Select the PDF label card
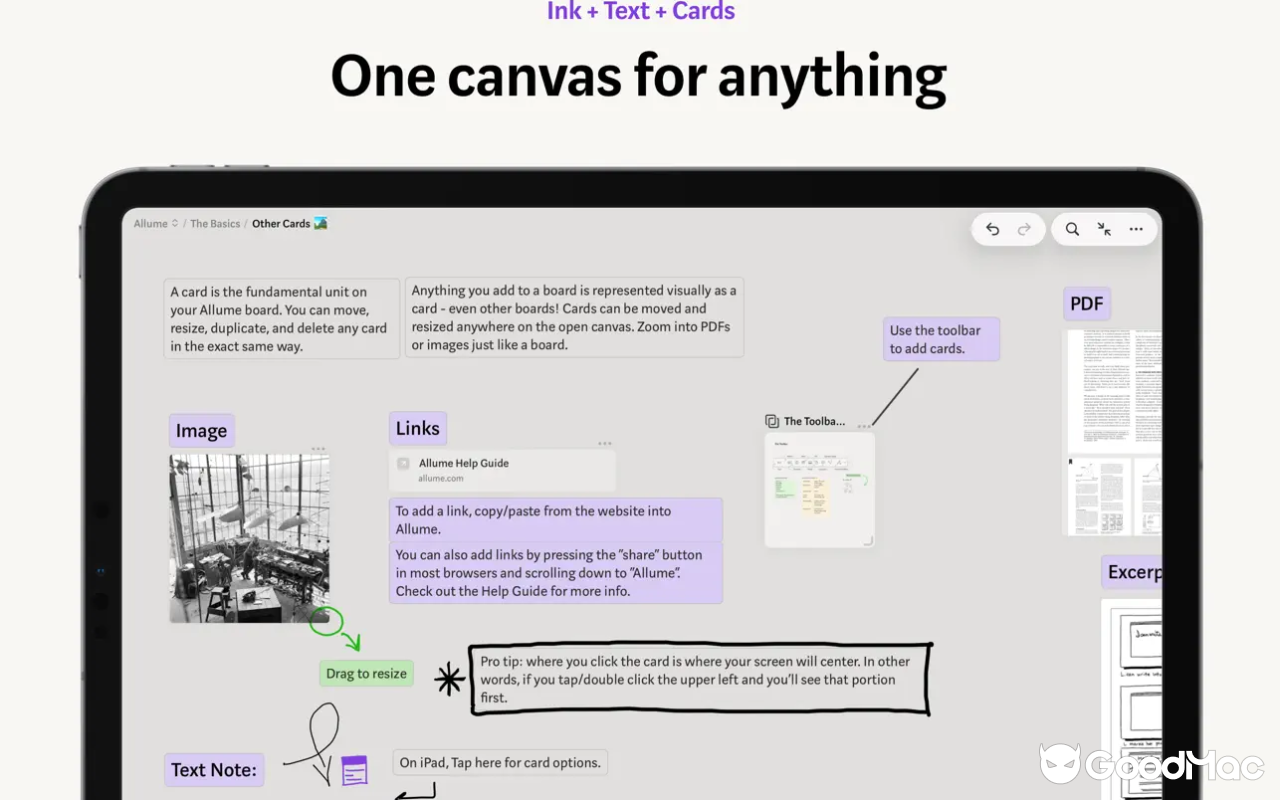This screenshot has width=1280, height=800. pos(1087,304)
